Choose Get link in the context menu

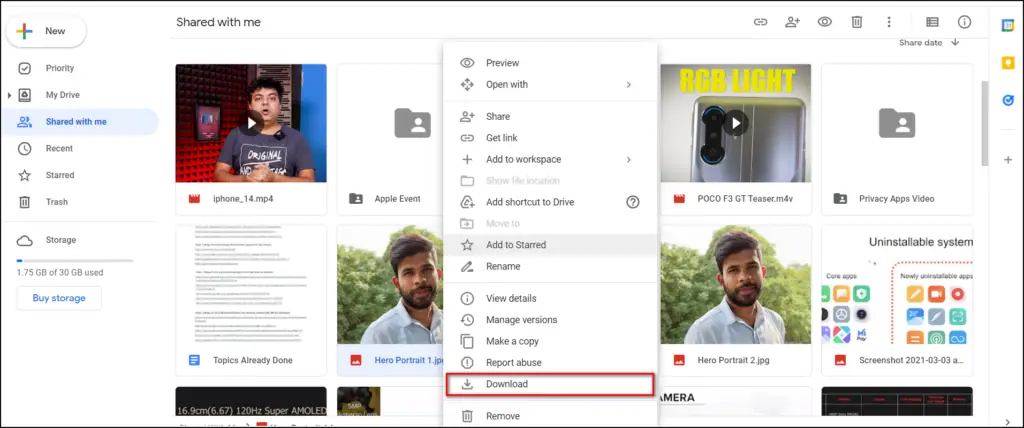[550, 138]
